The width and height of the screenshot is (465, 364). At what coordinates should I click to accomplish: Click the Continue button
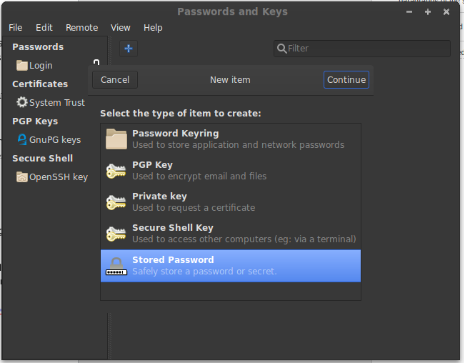coord(346,80)
